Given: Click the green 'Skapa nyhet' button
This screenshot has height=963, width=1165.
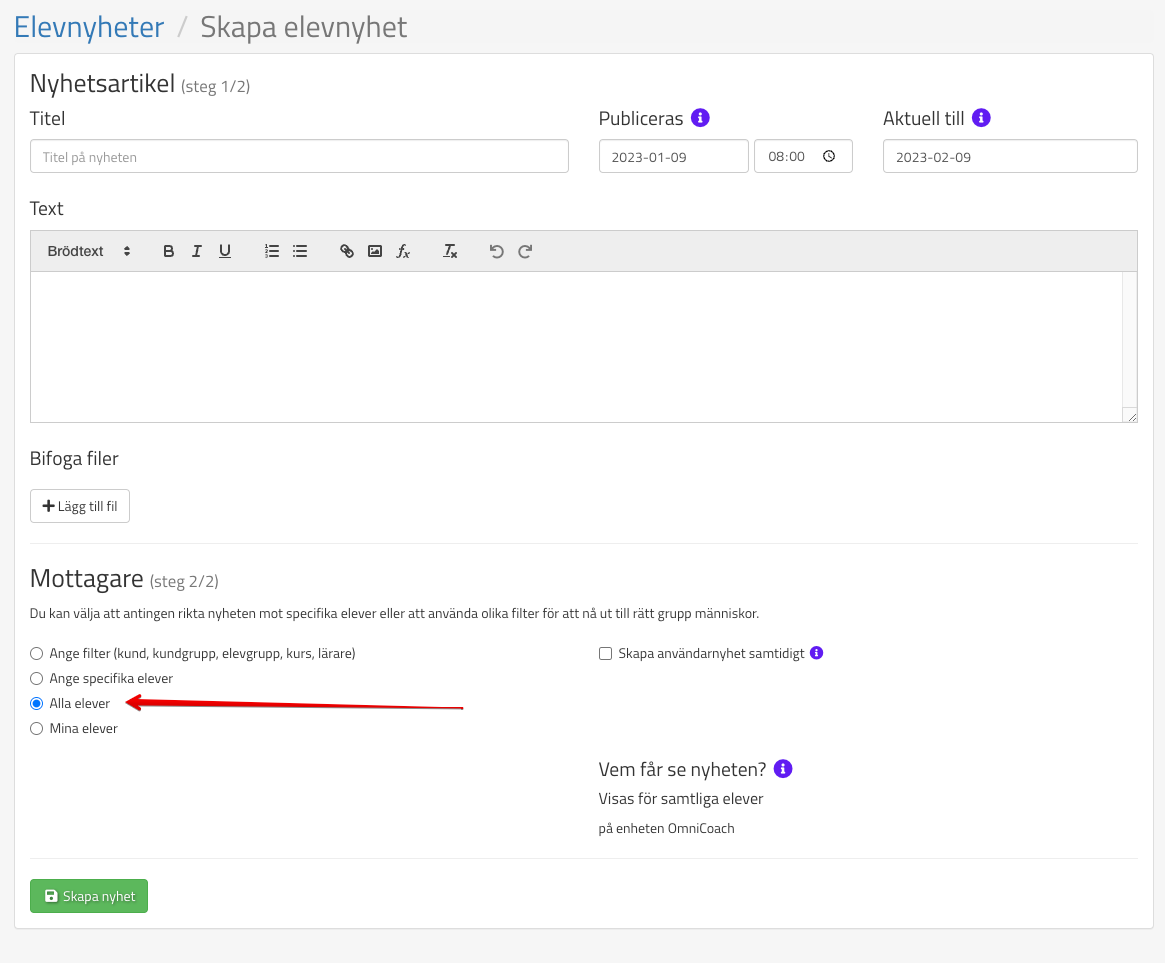Looking at the screenshot, I should point(89,896).
